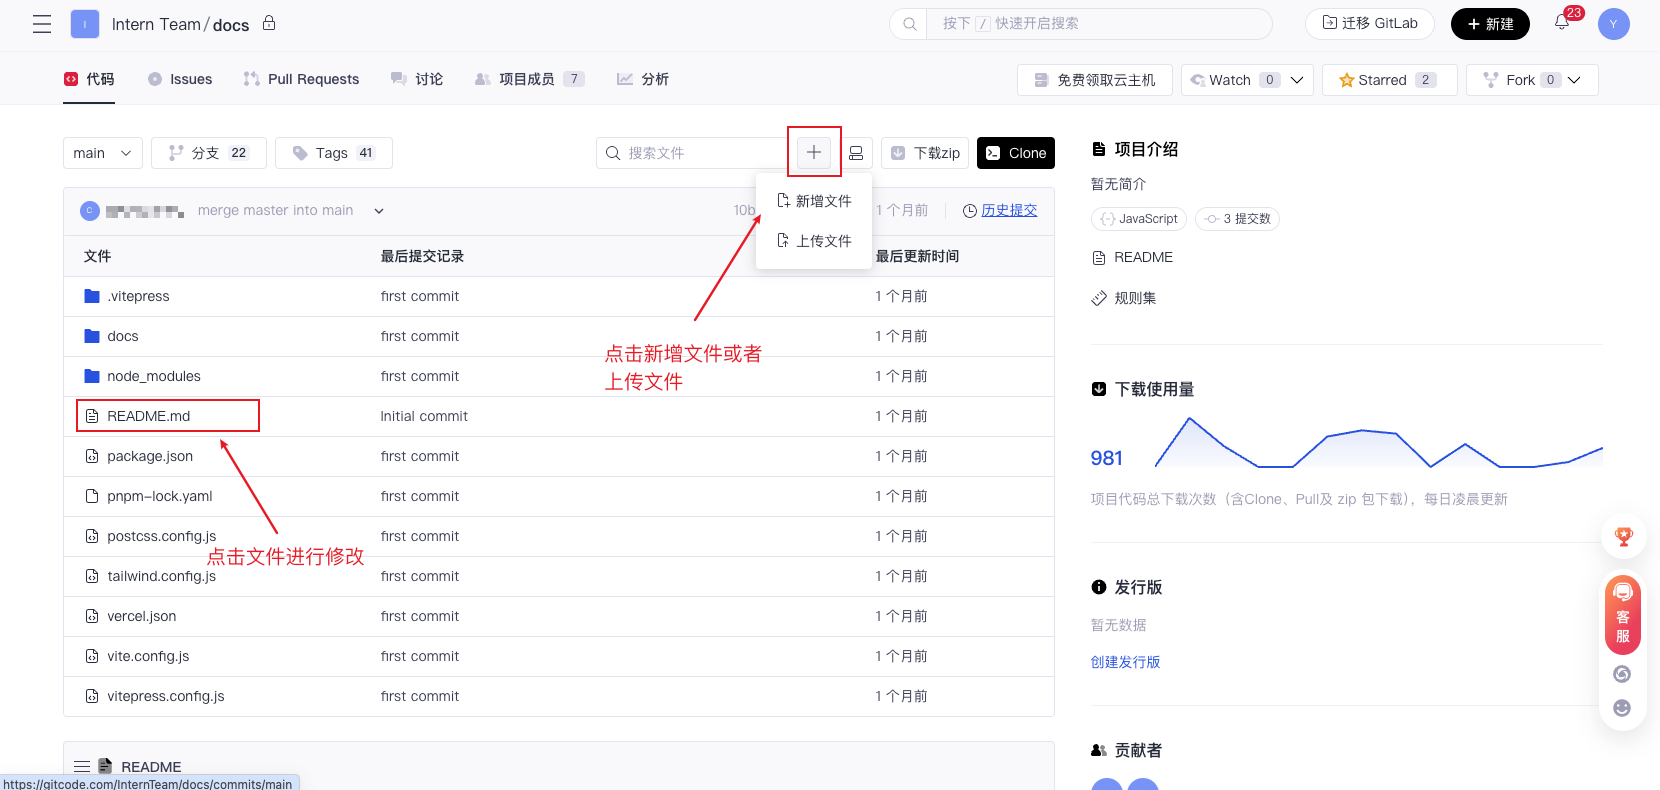Open user avatar in top right corner
The width and height of the screenshot is (1660, 790).
(x=1613, y=24)
